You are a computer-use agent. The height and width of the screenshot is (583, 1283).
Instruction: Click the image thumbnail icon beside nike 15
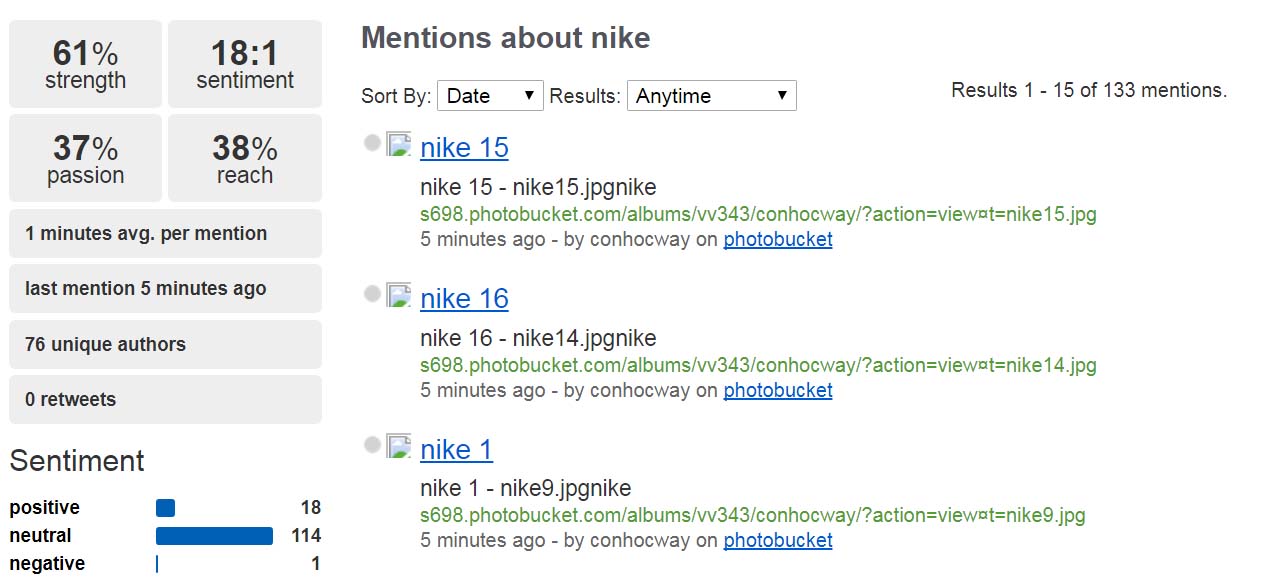[396, 145]
